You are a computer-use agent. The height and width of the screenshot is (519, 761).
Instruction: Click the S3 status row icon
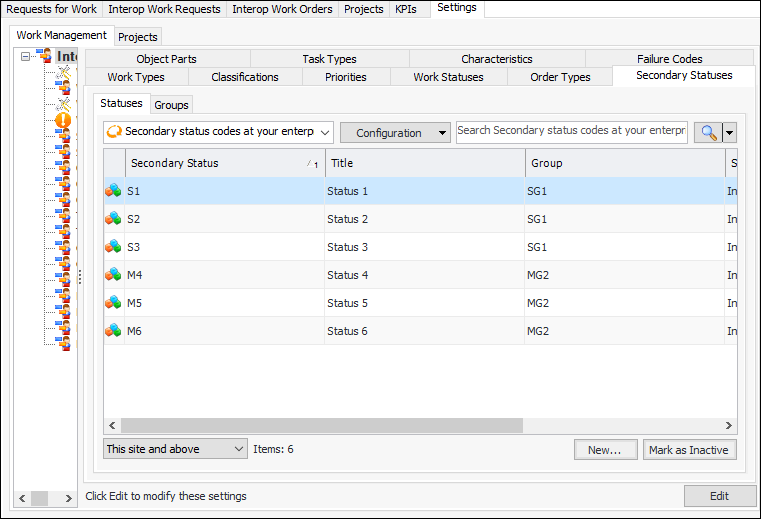(x=114, y=247)
